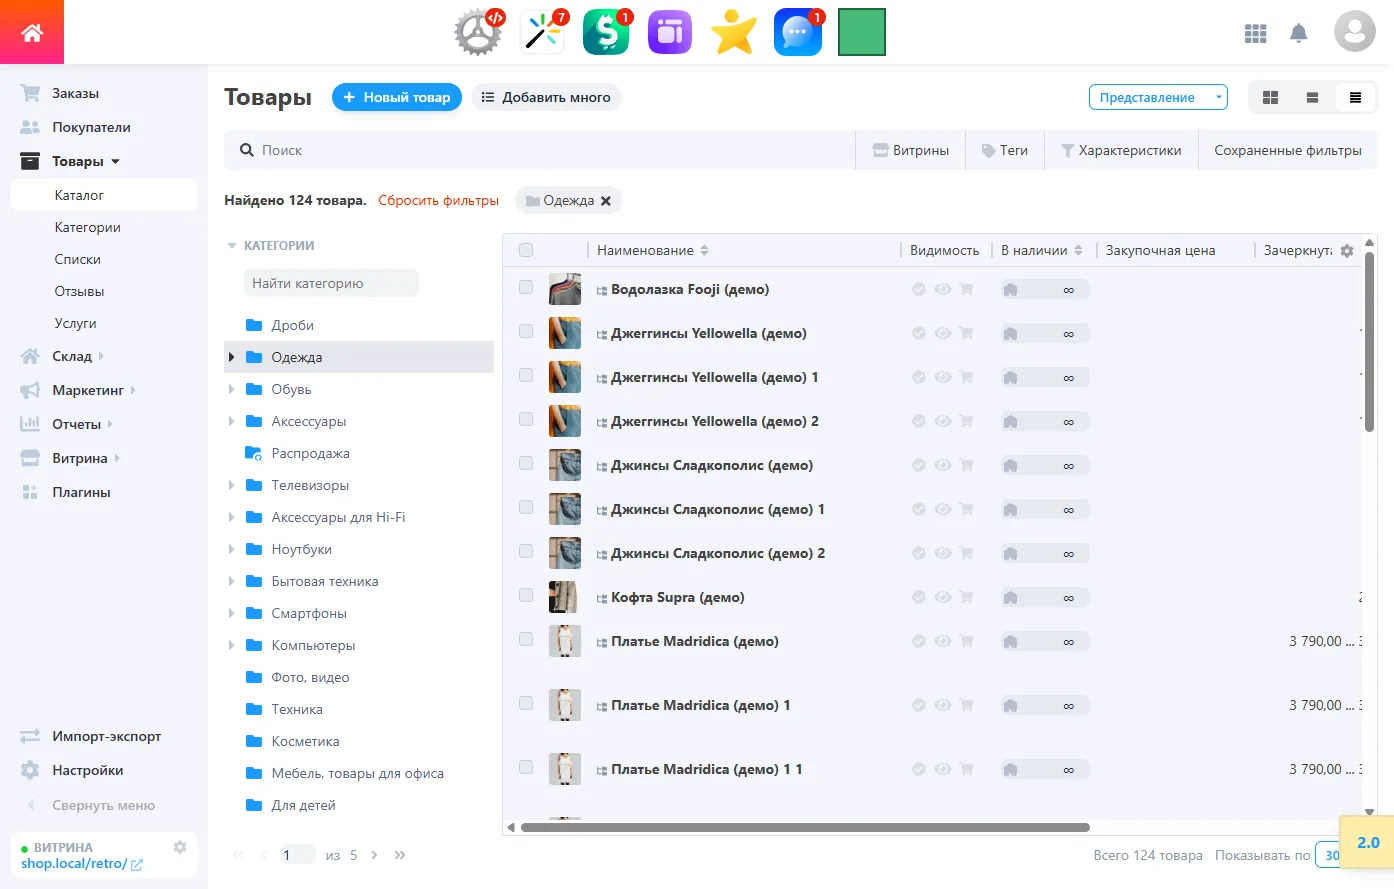Open the apps grid icon in header

1255,33
